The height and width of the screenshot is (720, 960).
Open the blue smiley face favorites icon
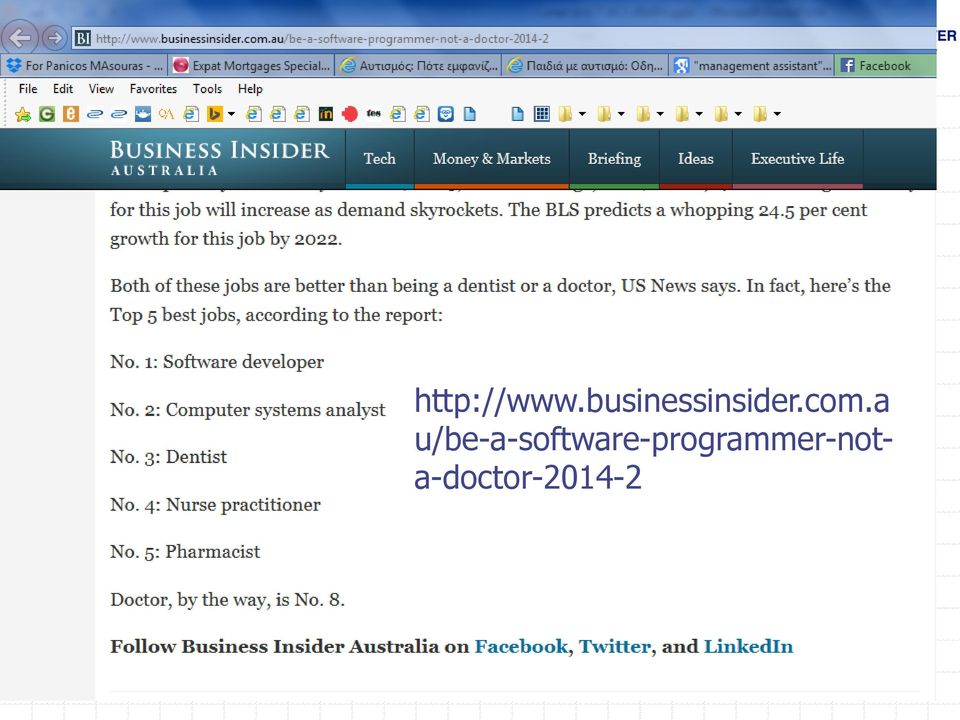tap(446, 114)
